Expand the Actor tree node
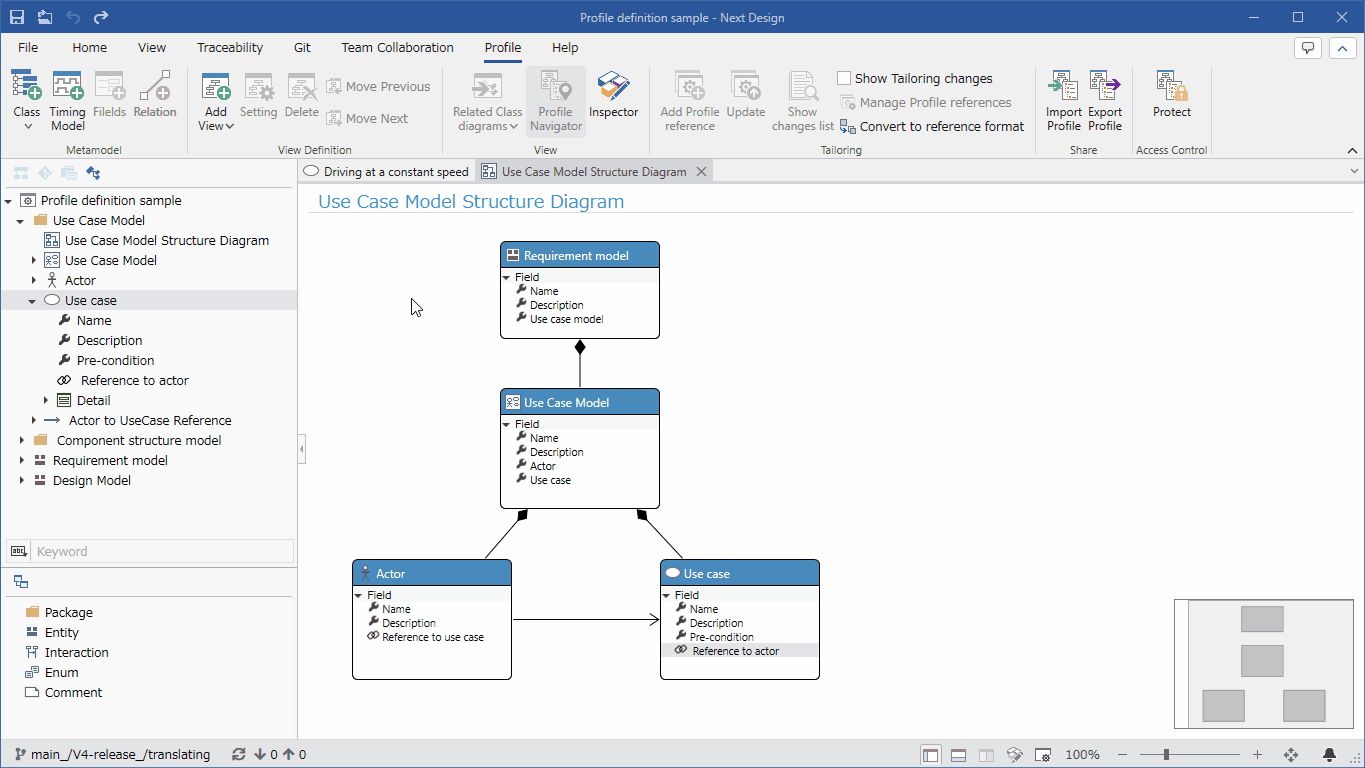 click(34, 281)
